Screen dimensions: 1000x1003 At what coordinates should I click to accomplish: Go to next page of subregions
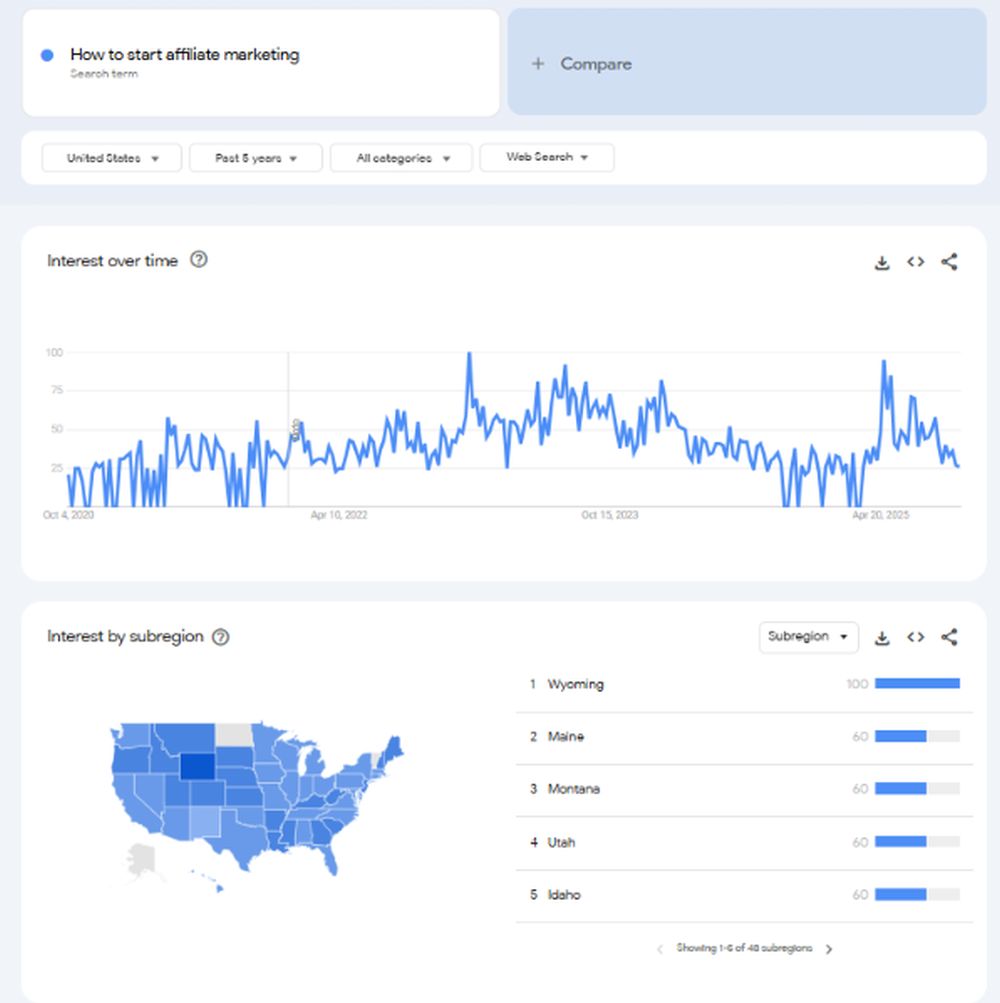click(829, 949)
